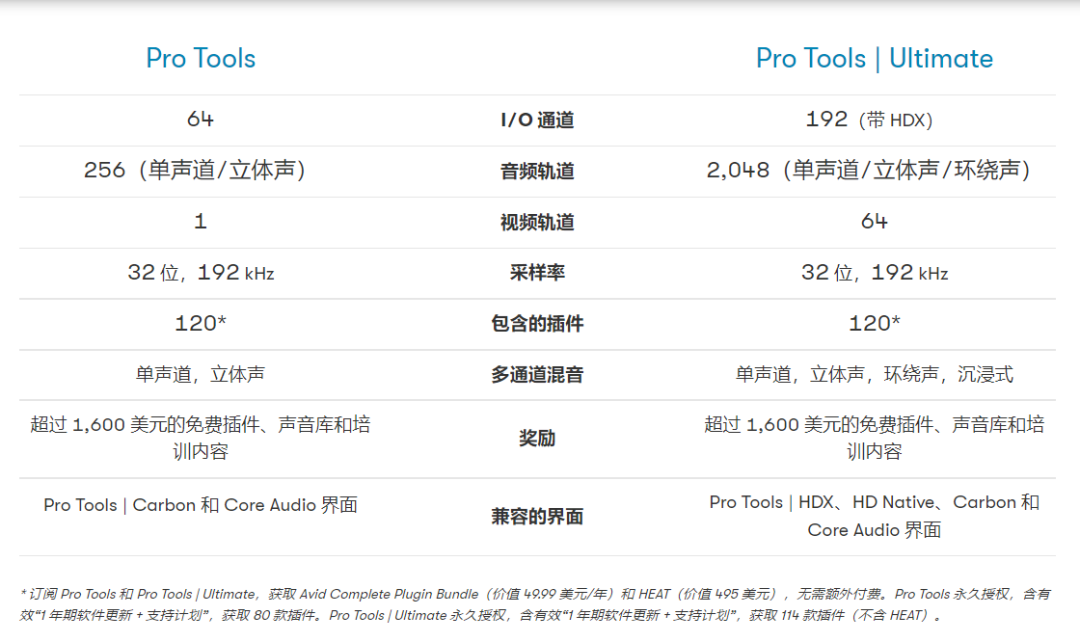Click the "Pro Tools" column heading

200,59
